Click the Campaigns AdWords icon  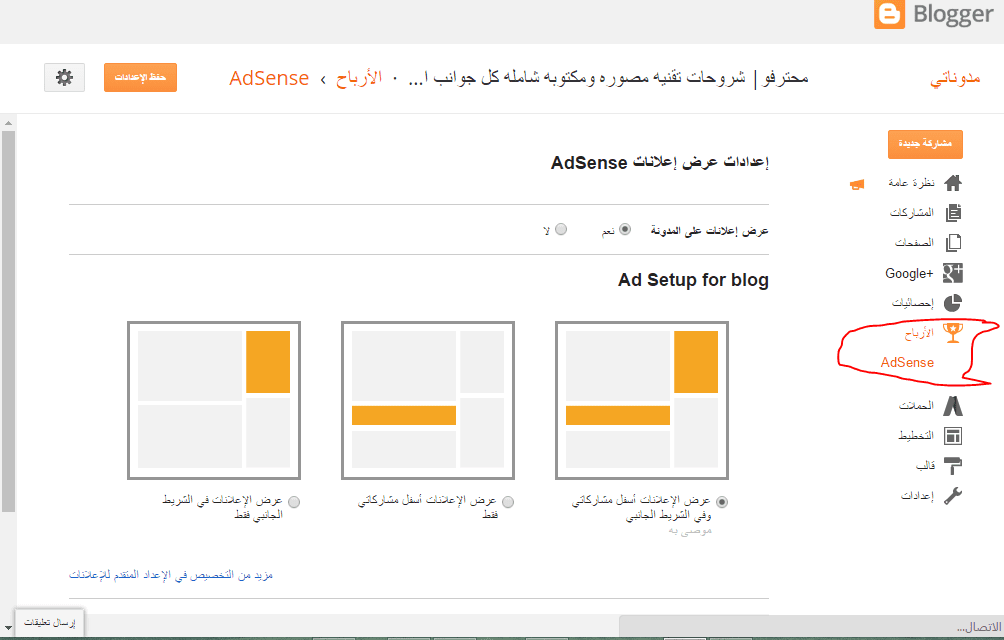pos(953,406)
